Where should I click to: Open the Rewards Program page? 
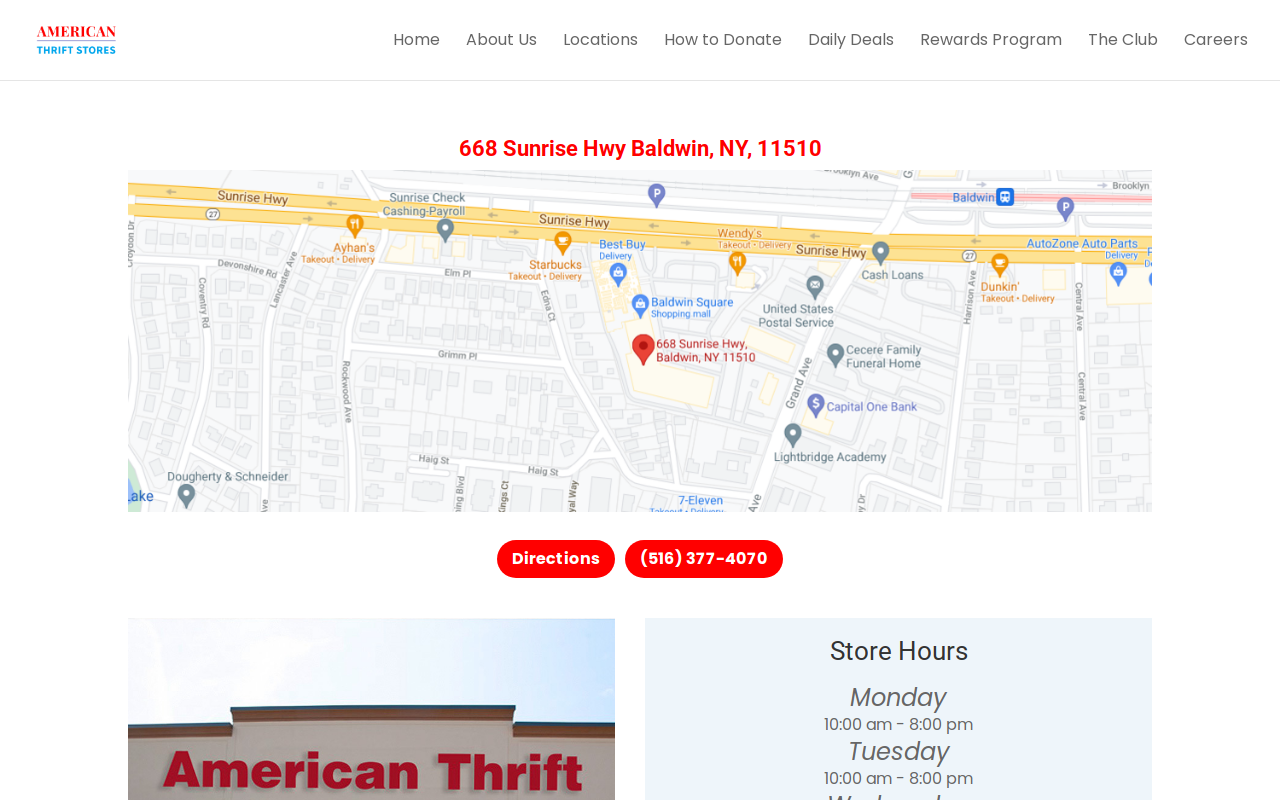(x=991, y=40)
